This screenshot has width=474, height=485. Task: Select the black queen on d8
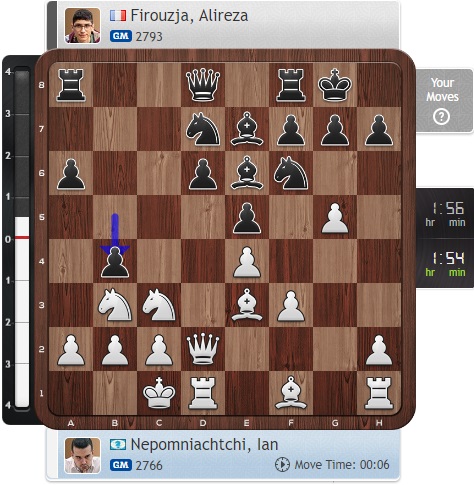click(203, 85)
